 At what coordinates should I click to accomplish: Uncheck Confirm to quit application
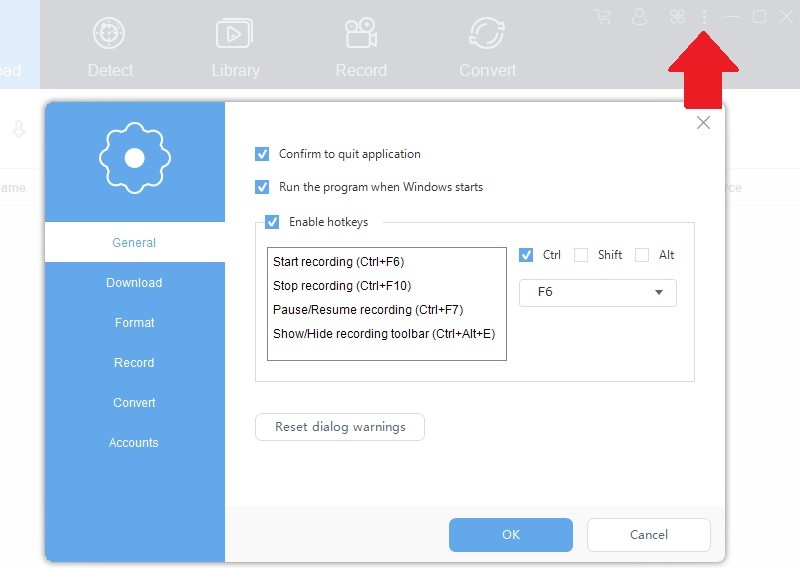263,154
